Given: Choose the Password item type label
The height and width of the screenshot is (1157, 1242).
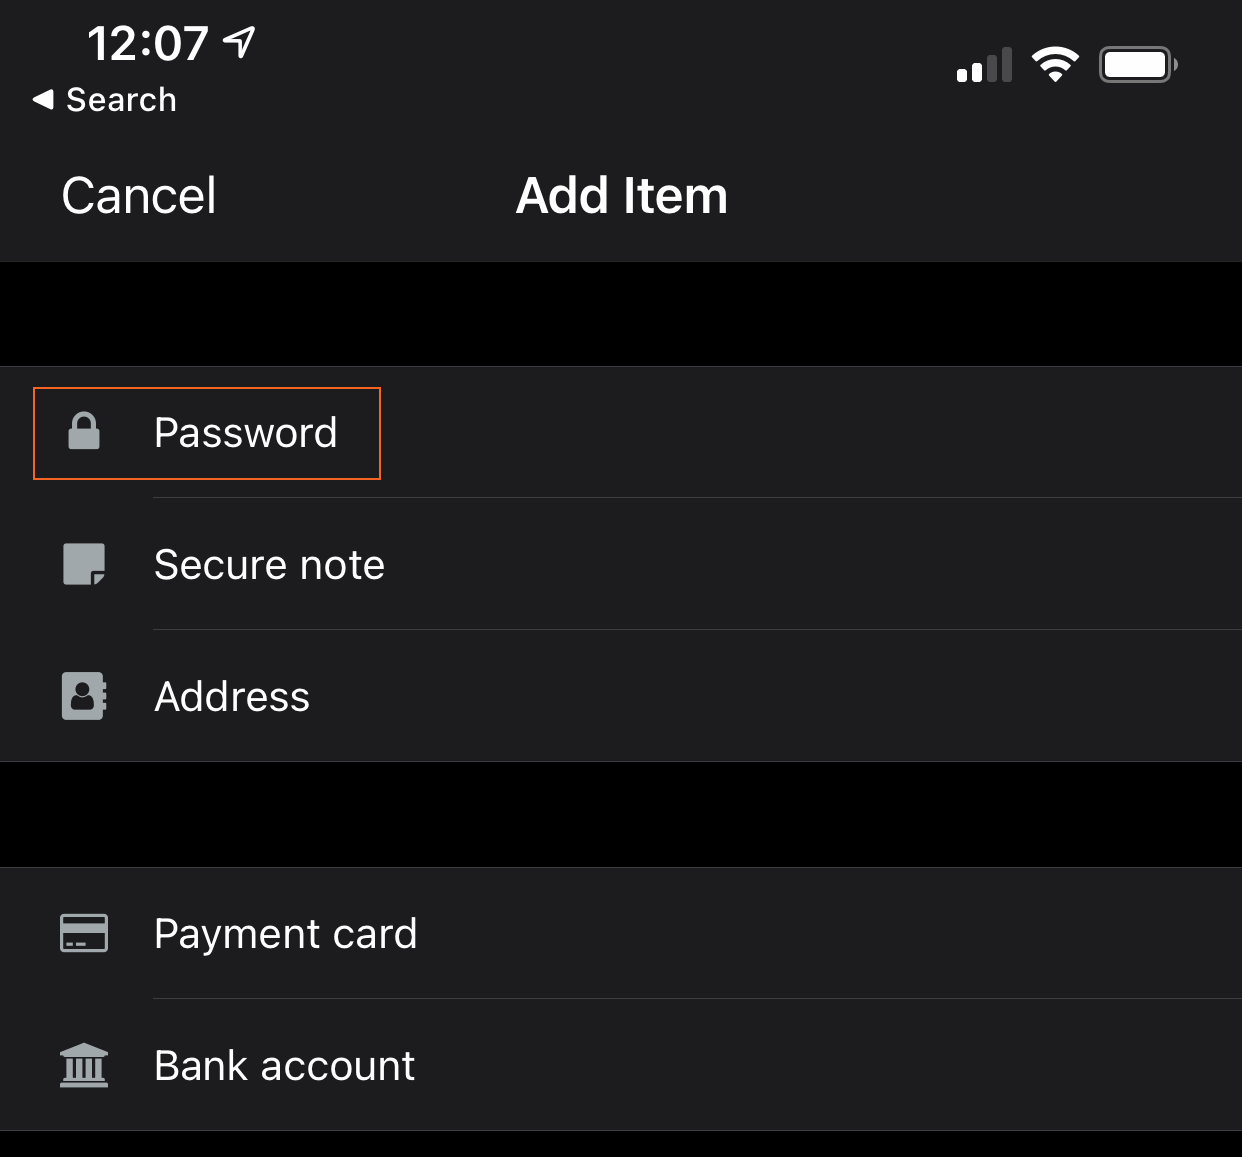Looking at the screenshot, I should [246, 433].
